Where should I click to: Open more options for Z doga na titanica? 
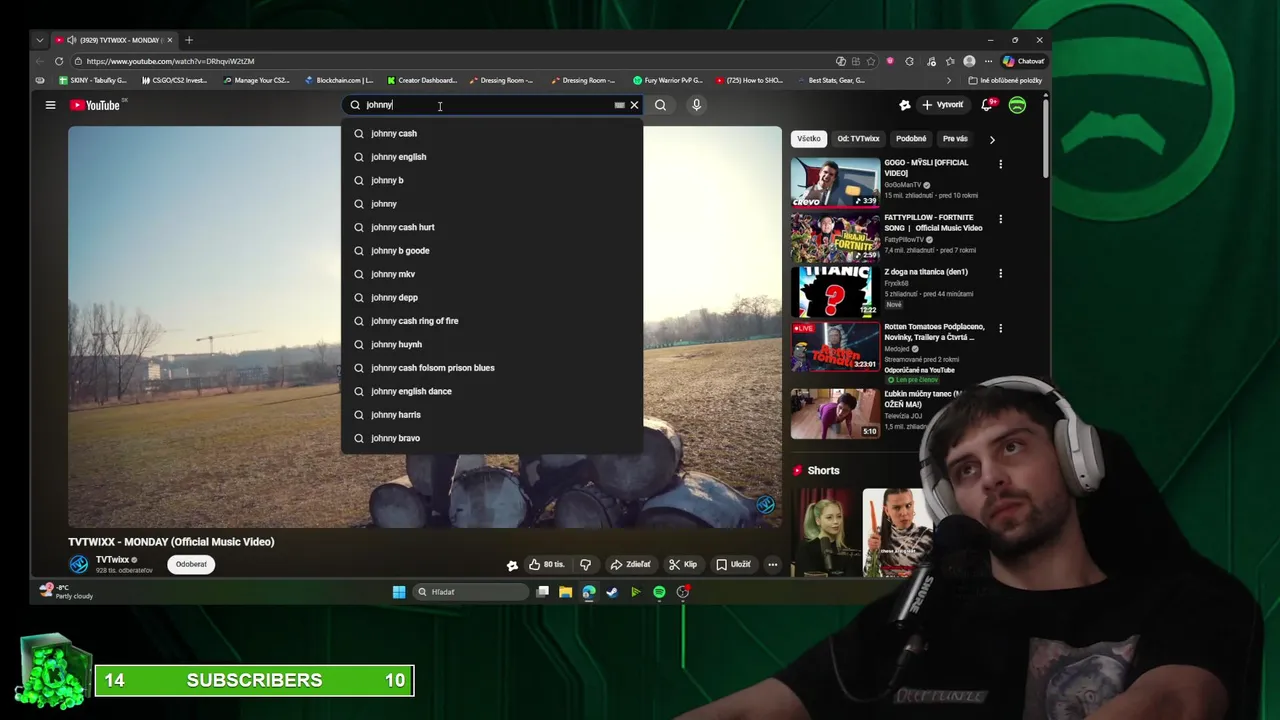pyautogui.click(x=1000, y=273)
